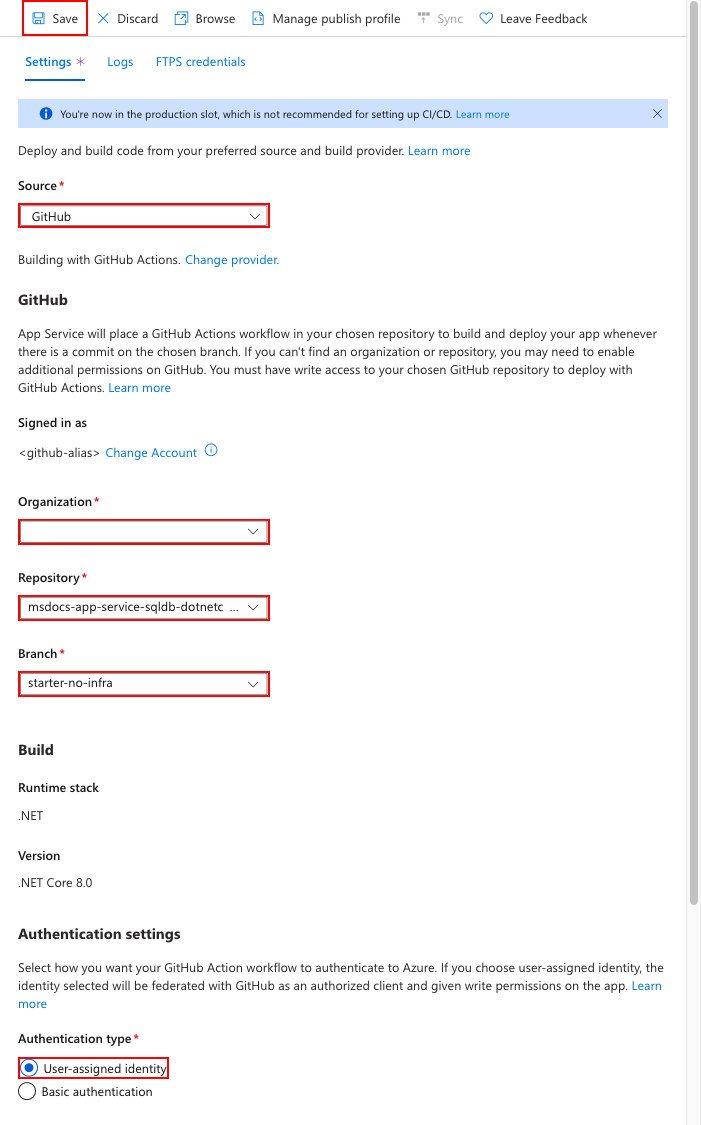Click the Discard X icon

point(103,19)
